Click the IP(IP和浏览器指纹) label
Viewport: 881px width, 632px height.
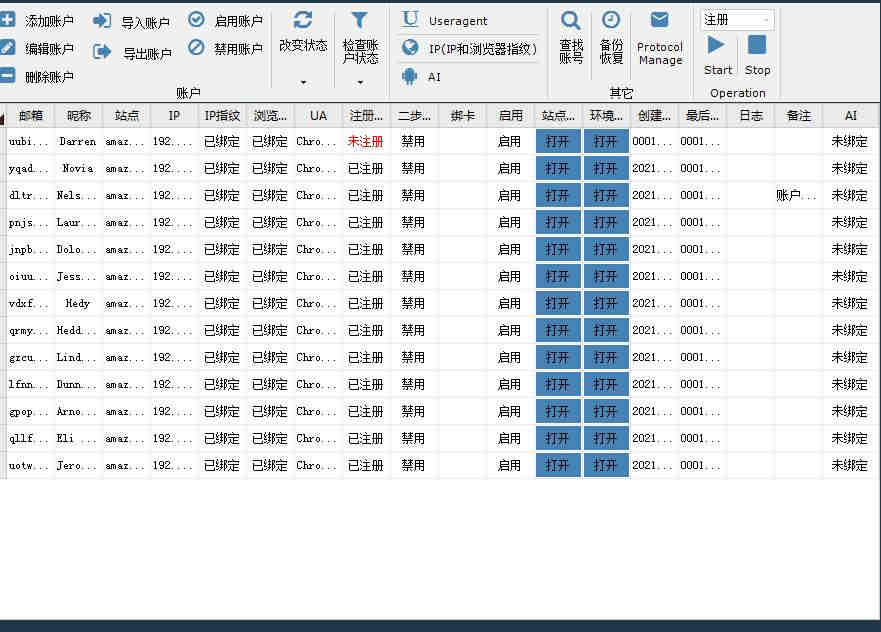483,49
